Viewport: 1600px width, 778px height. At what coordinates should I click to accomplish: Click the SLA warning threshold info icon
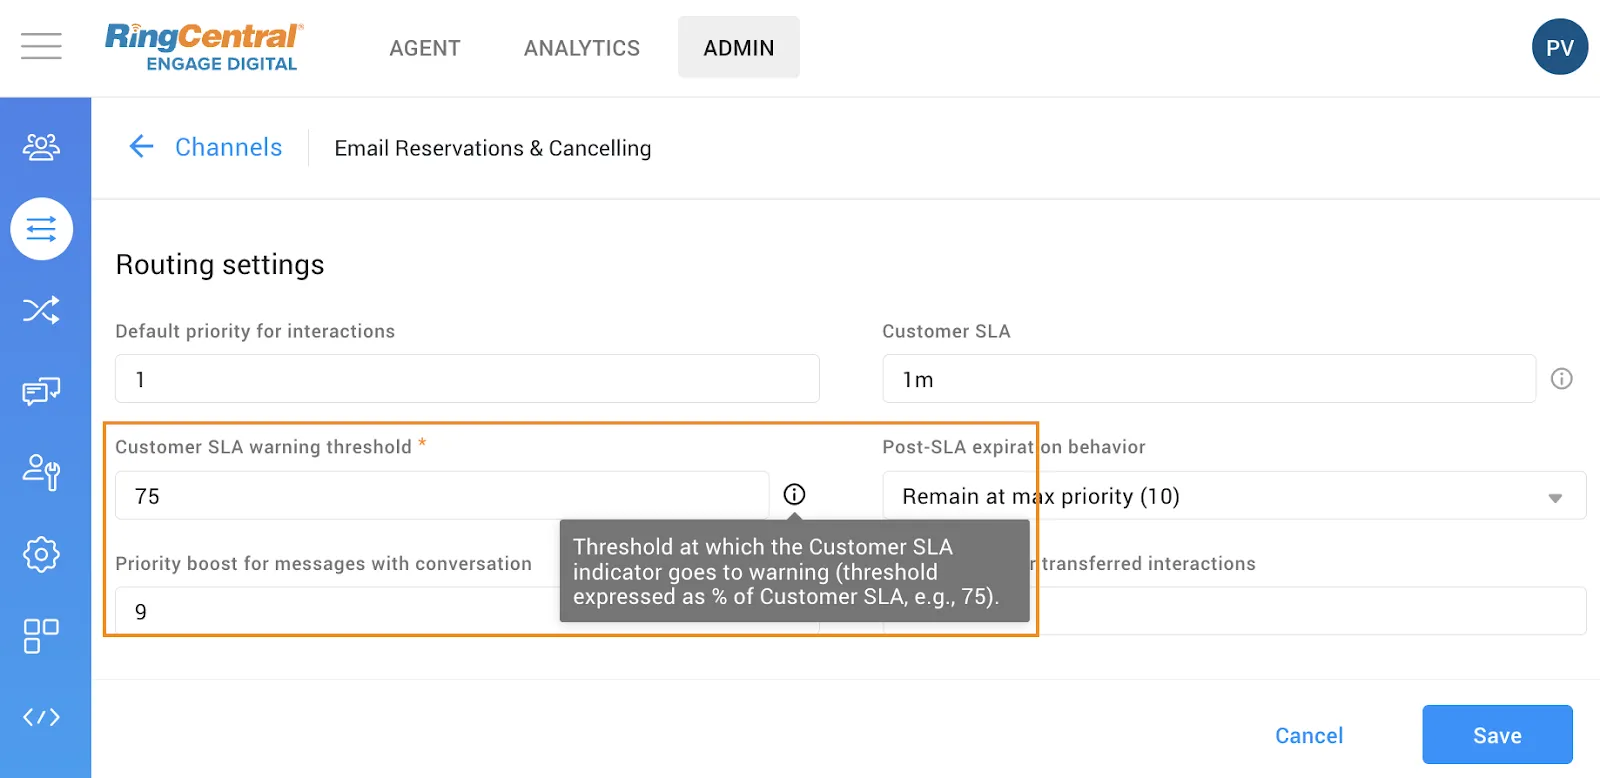point(794,495)
